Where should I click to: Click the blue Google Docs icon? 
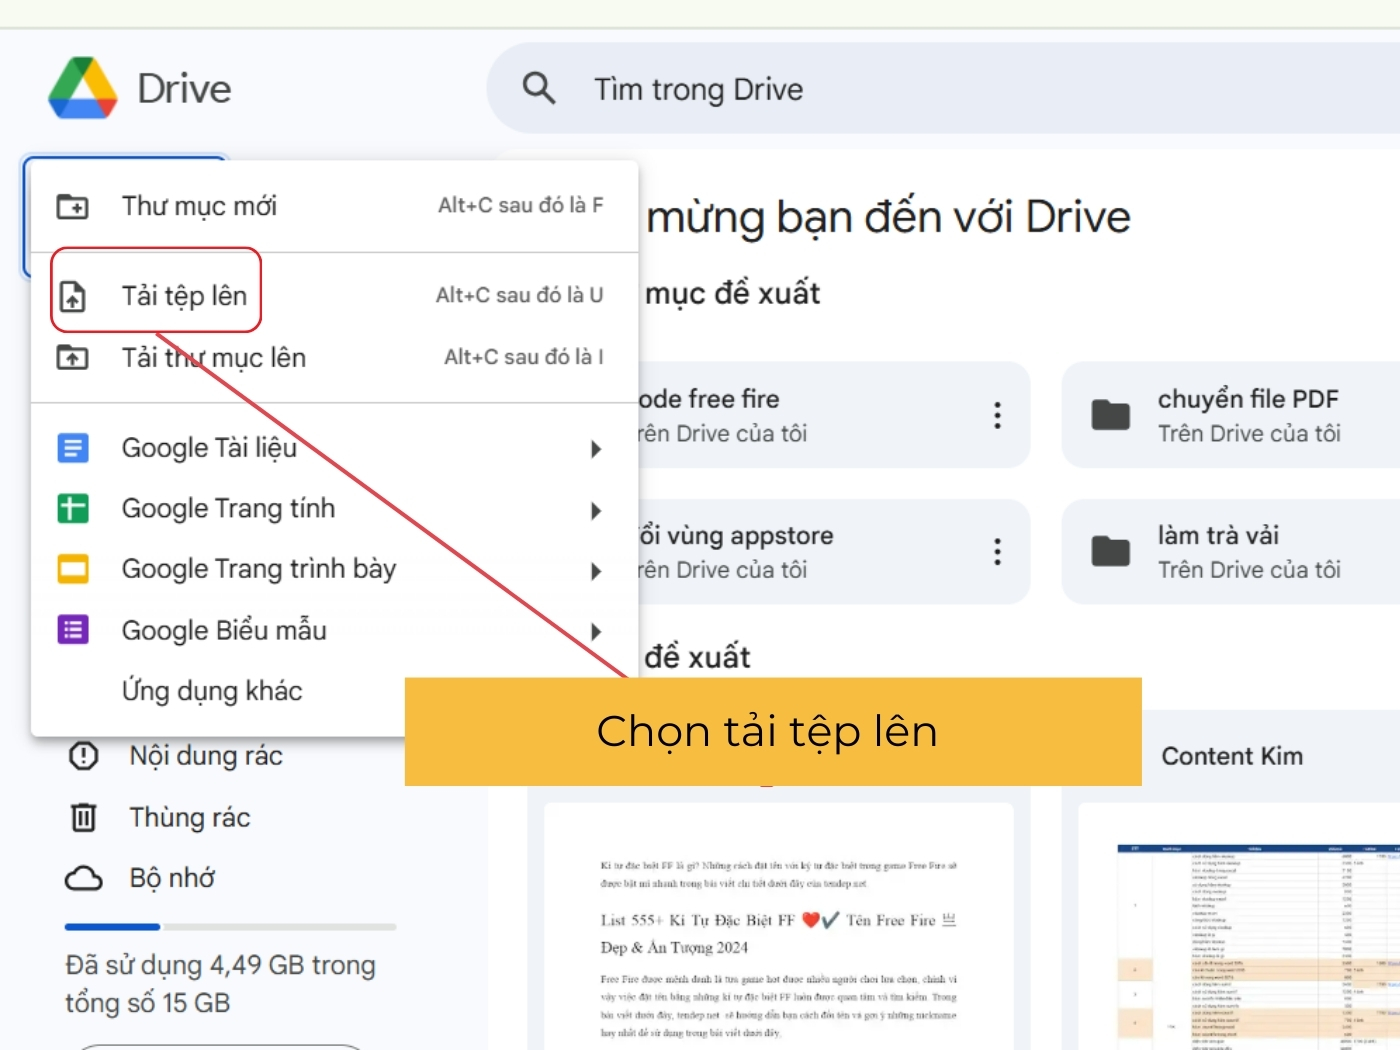tap(73, 448)
